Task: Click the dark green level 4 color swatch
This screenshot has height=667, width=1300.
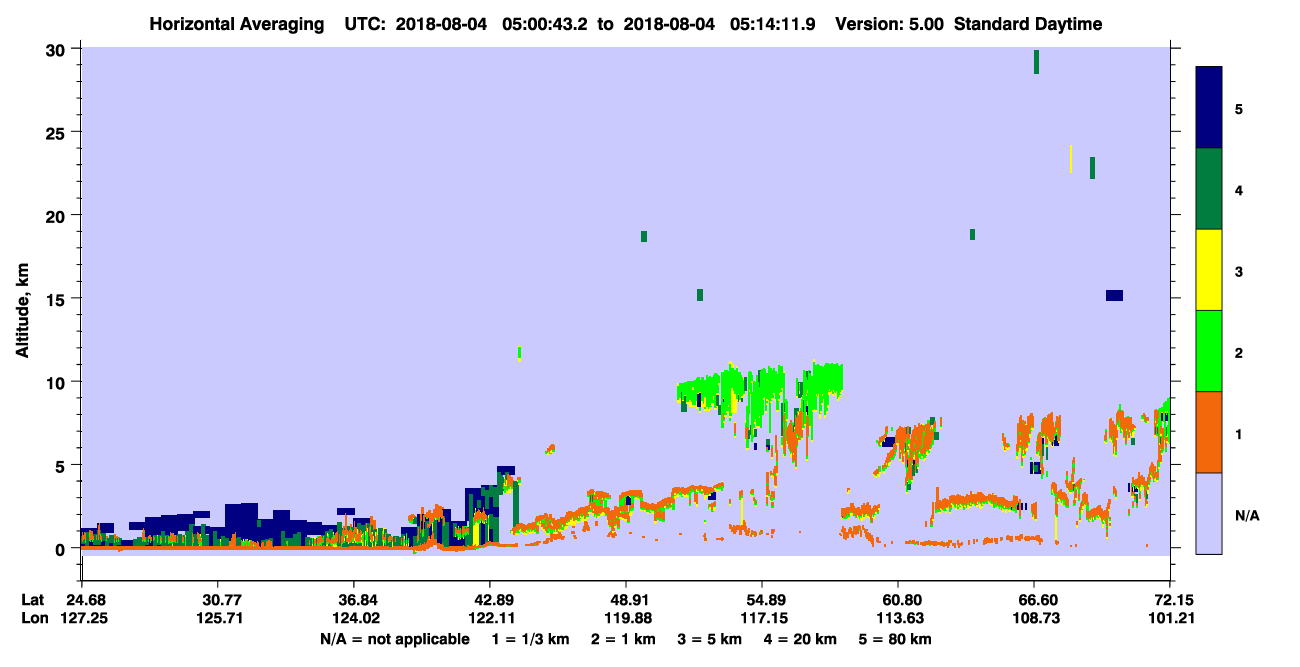Action: tap(1209, 189)
